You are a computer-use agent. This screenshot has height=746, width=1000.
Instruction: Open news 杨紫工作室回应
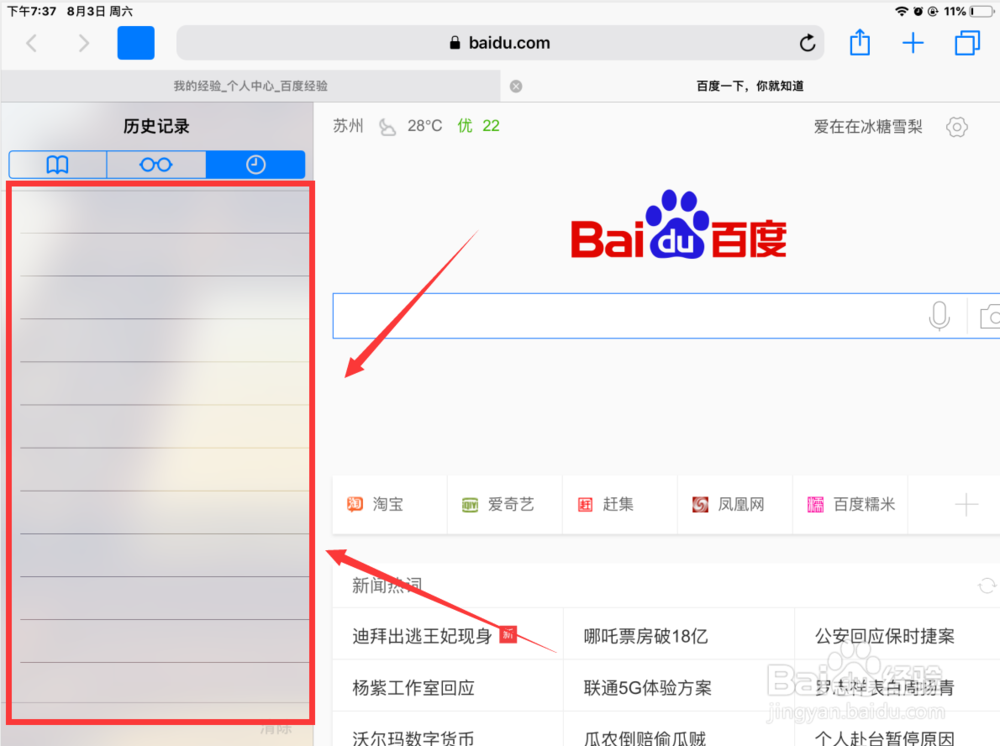[x=413, y=687]
